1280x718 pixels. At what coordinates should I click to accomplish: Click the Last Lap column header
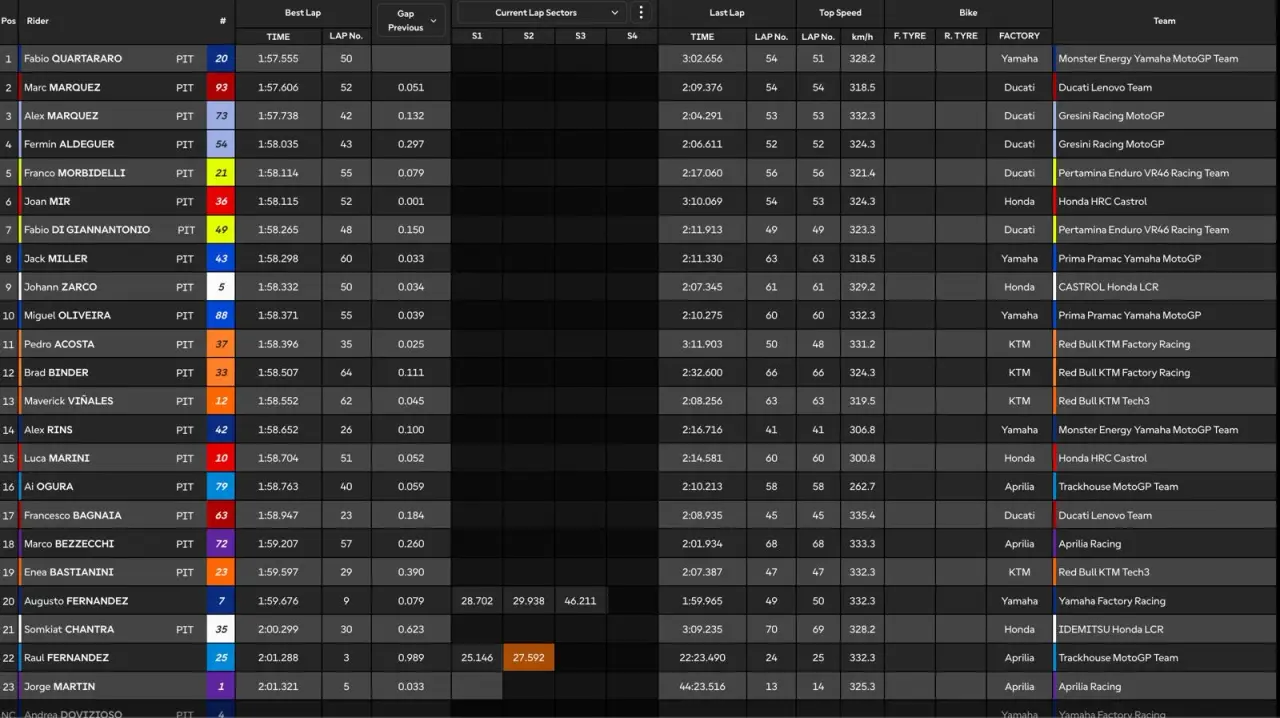point(727,13)
